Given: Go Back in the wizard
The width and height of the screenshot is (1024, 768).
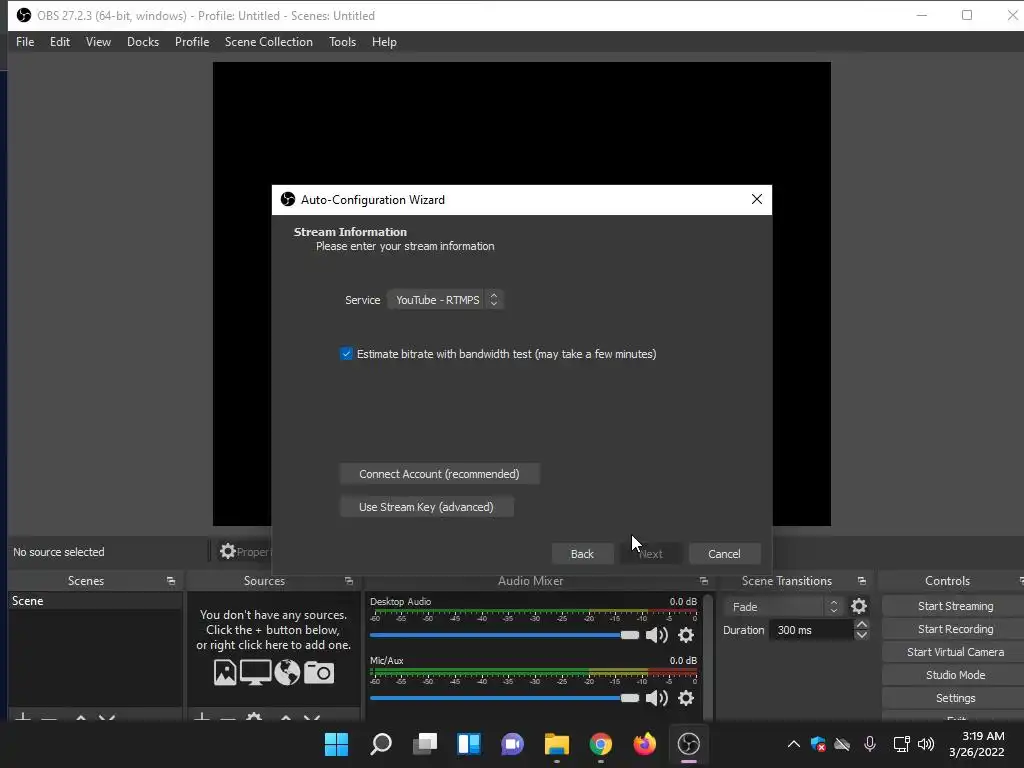Looking at the screenshot, I should 582,554.
